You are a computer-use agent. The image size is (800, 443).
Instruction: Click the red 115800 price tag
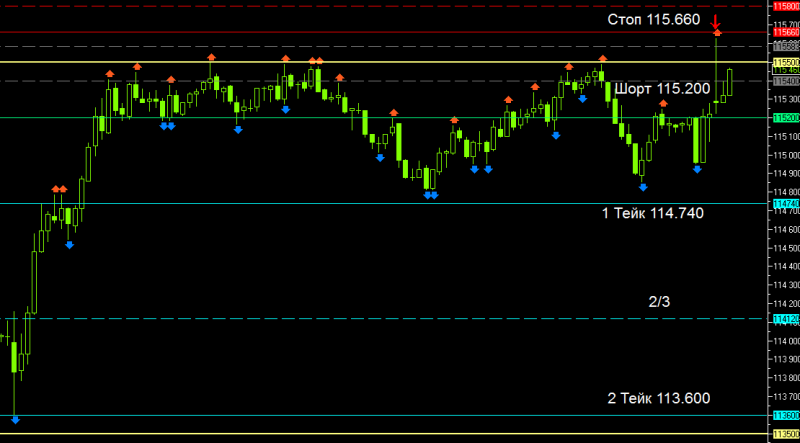pyautogui.click(x=786, y=6)
